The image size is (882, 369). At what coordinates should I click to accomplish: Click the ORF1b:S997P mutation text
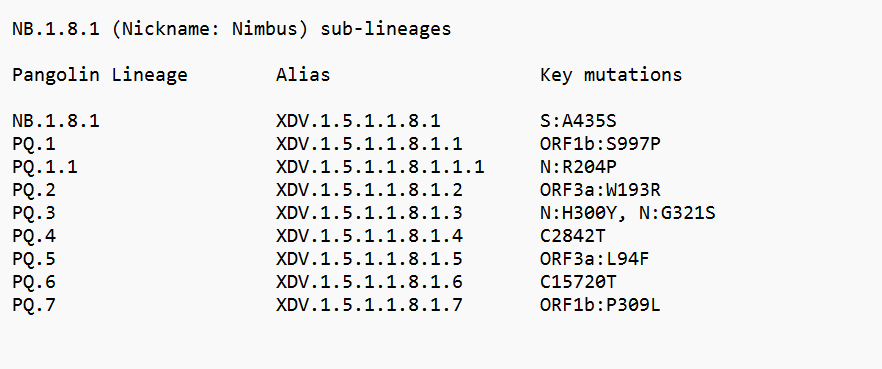[600, 145]
